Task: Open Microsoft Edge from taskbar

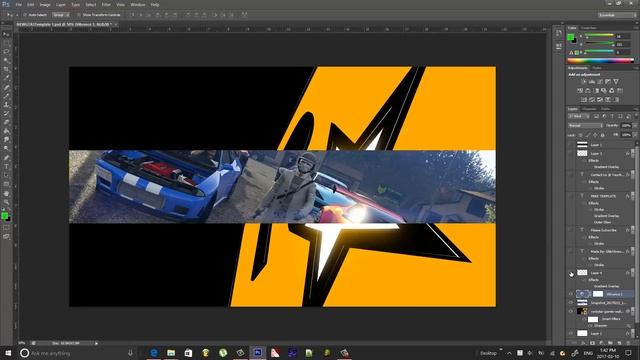Action: [154, 353]
